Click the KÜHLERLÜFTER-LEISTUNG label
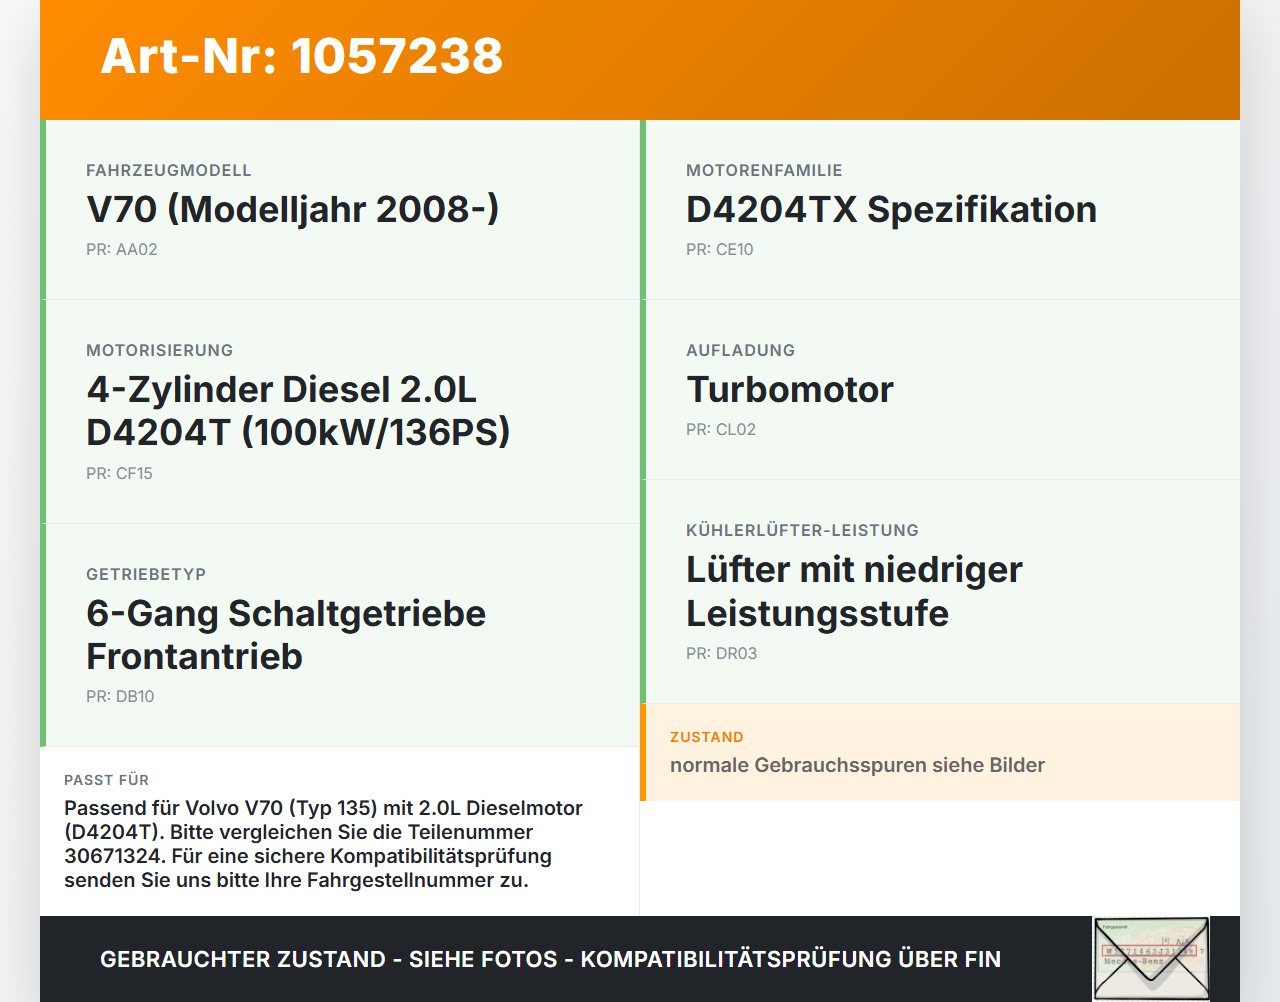 pyautogui.click(x=802, y=531)
